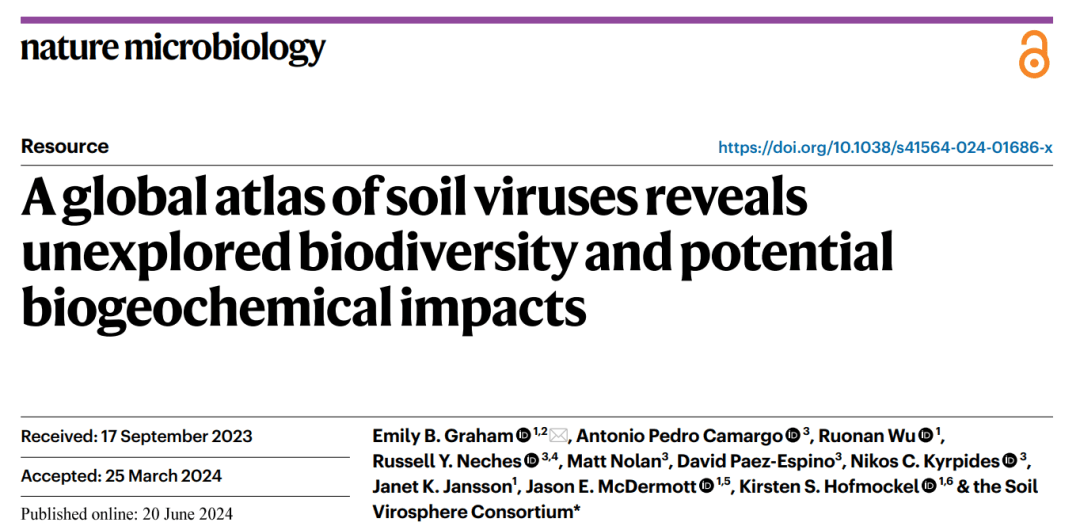Viewport: 1080px width, 530px height.
Task: Click the Resource article type label
Action: tap(65, 147)
